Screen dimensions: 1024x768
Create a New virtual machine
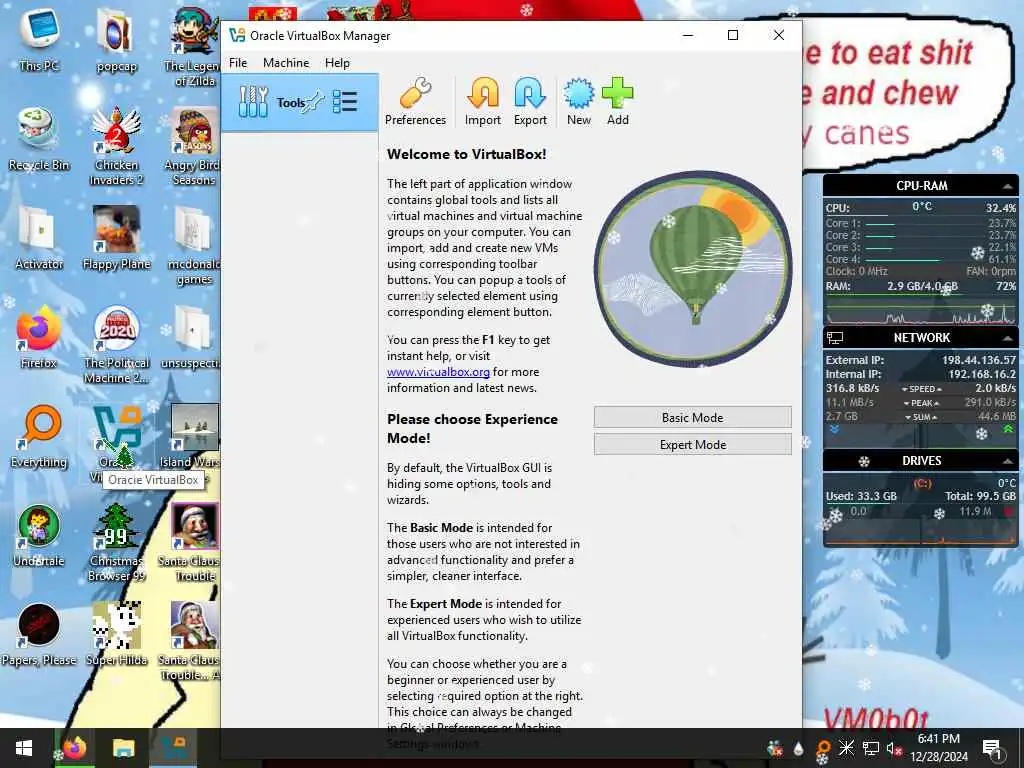(579, 101)
